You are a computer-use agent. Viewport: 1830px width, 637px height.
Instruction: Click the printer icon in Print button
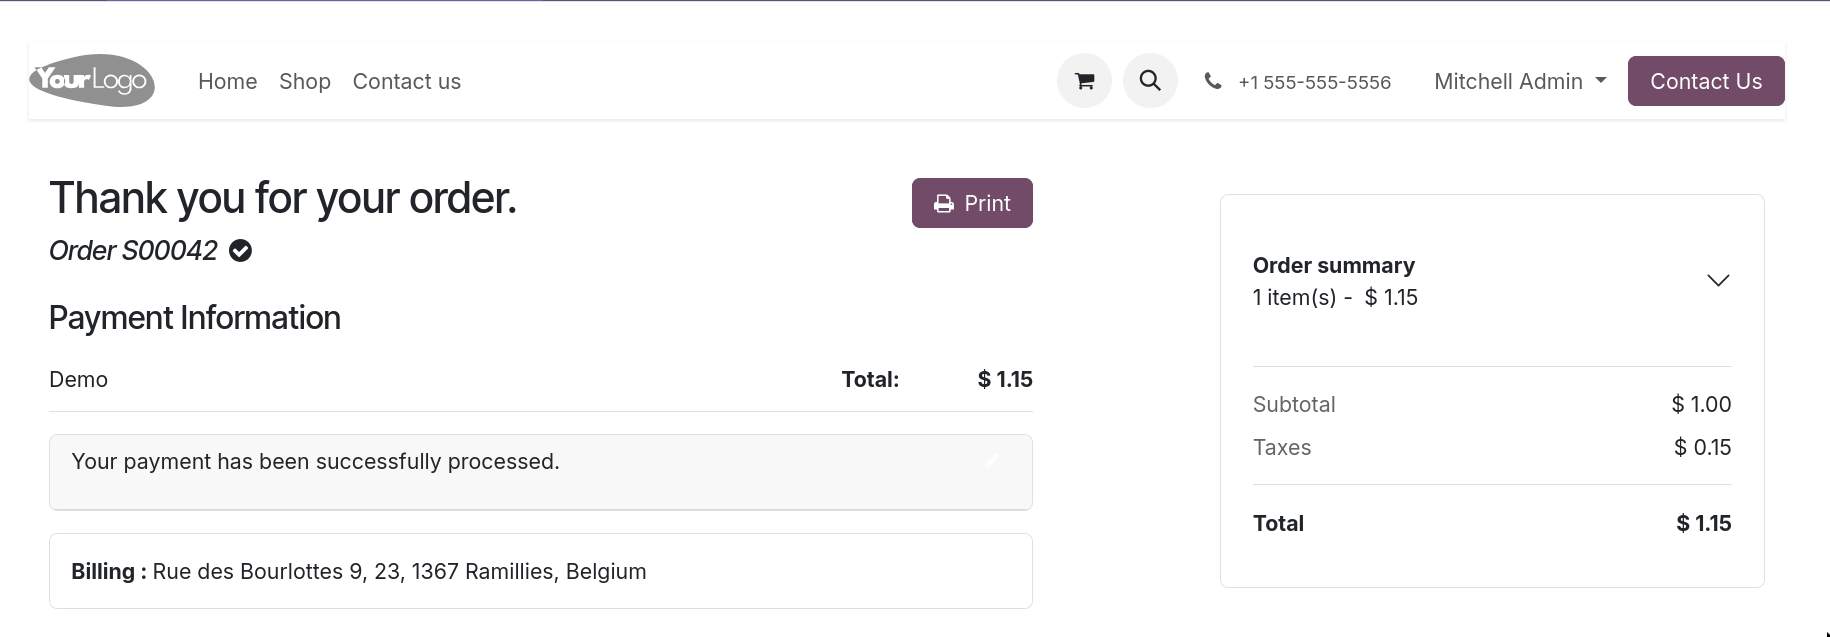tap(943, 204)
